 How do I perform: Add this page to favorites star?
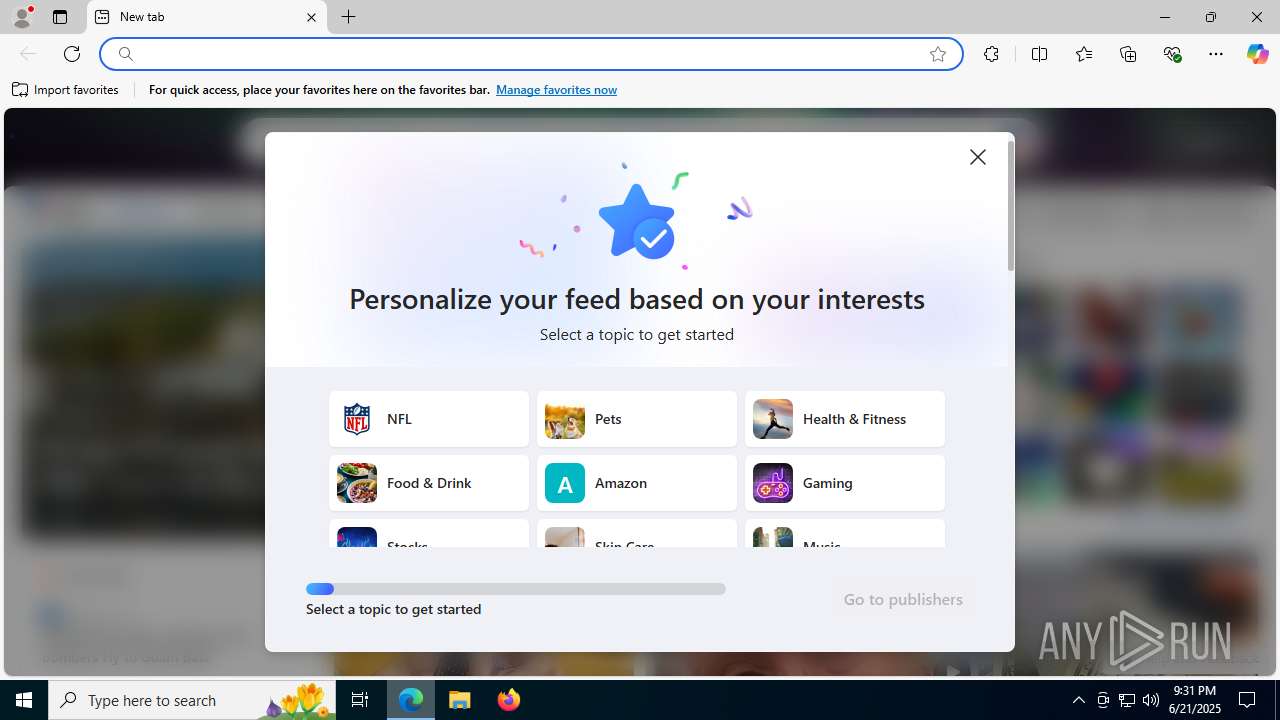(938, 54)
